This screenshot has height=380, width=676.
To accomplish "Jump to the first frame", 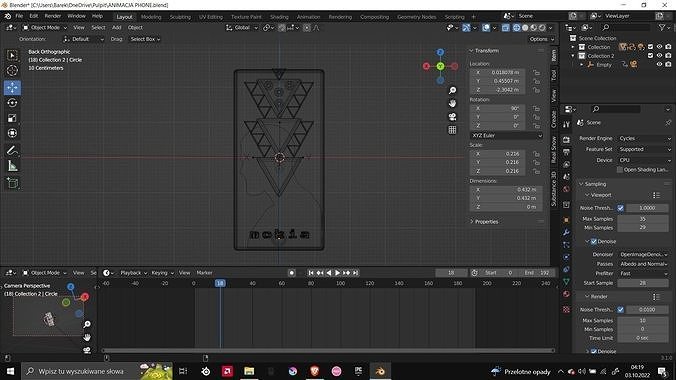I will 311,273.
